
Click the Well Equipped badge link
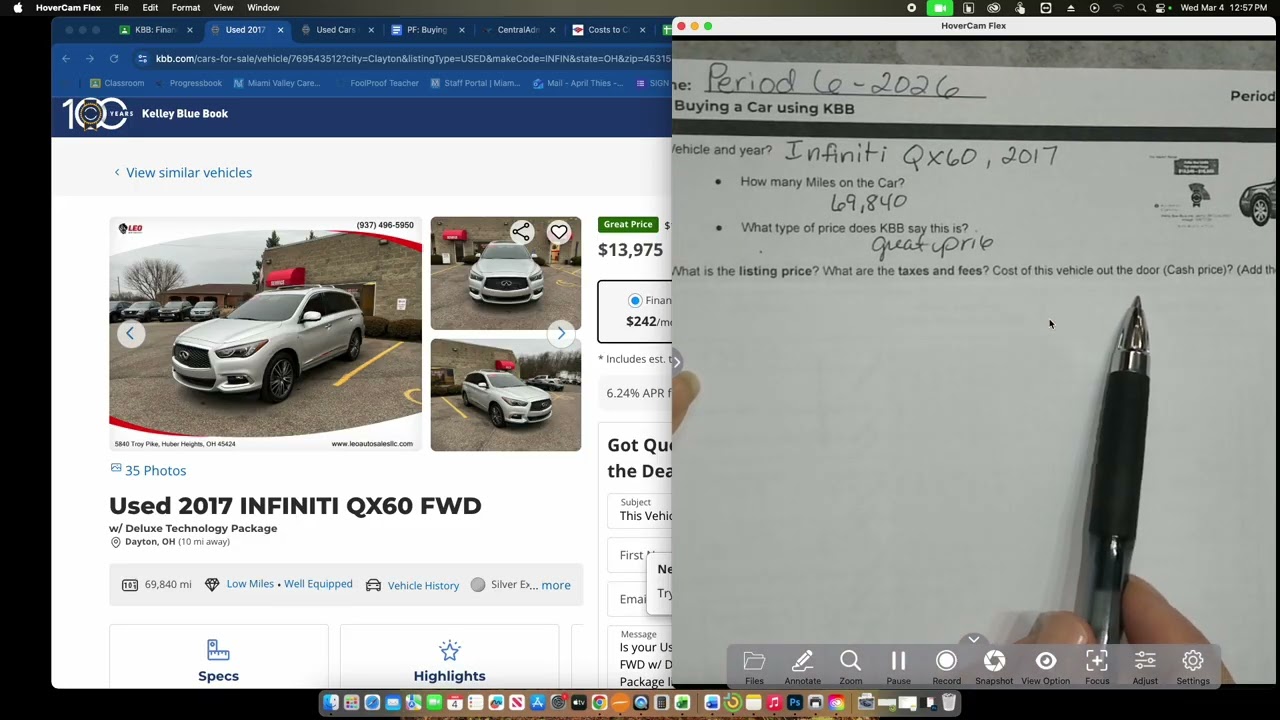click(318, 584)
